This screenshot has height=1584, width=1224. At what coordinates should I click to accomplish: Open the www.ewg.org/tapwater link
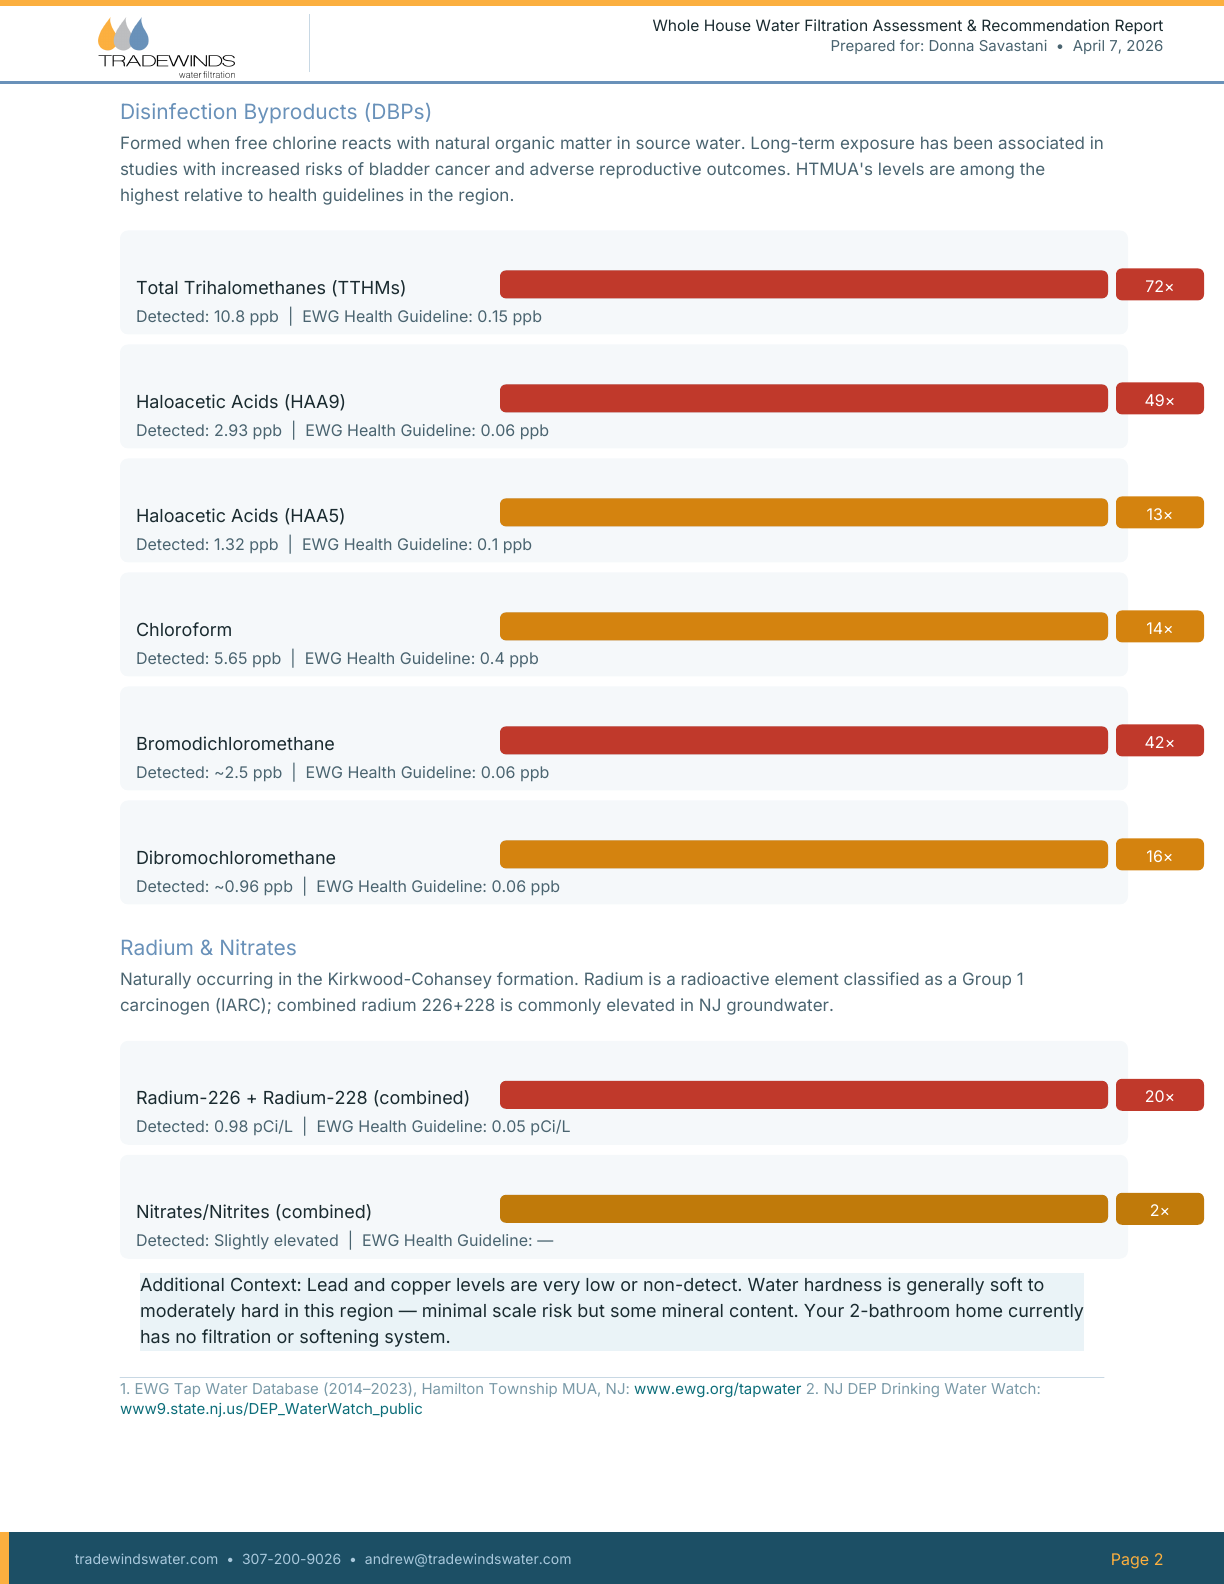pyautogui.click(x=717, y=1389)
